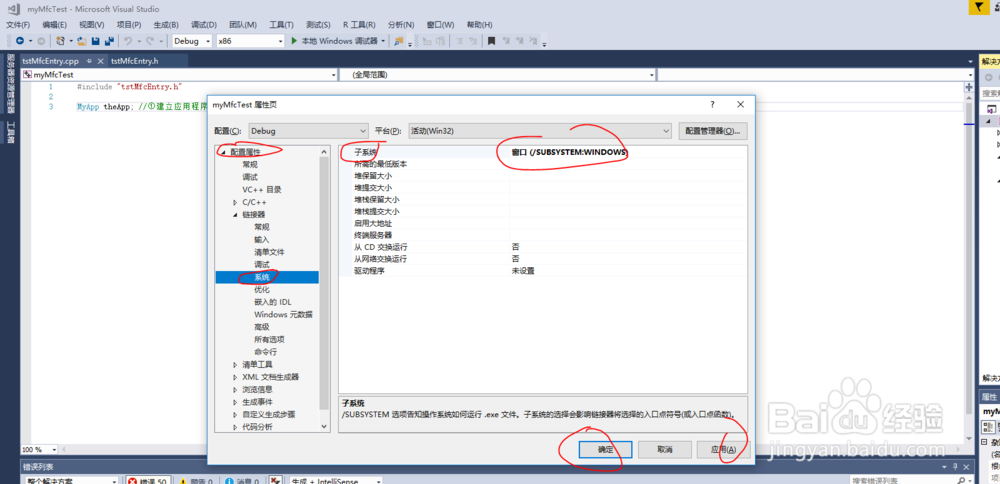Expand the 生成事件 tree node
The width and height of the screenshot is (1000, 484).
point(235,402)
